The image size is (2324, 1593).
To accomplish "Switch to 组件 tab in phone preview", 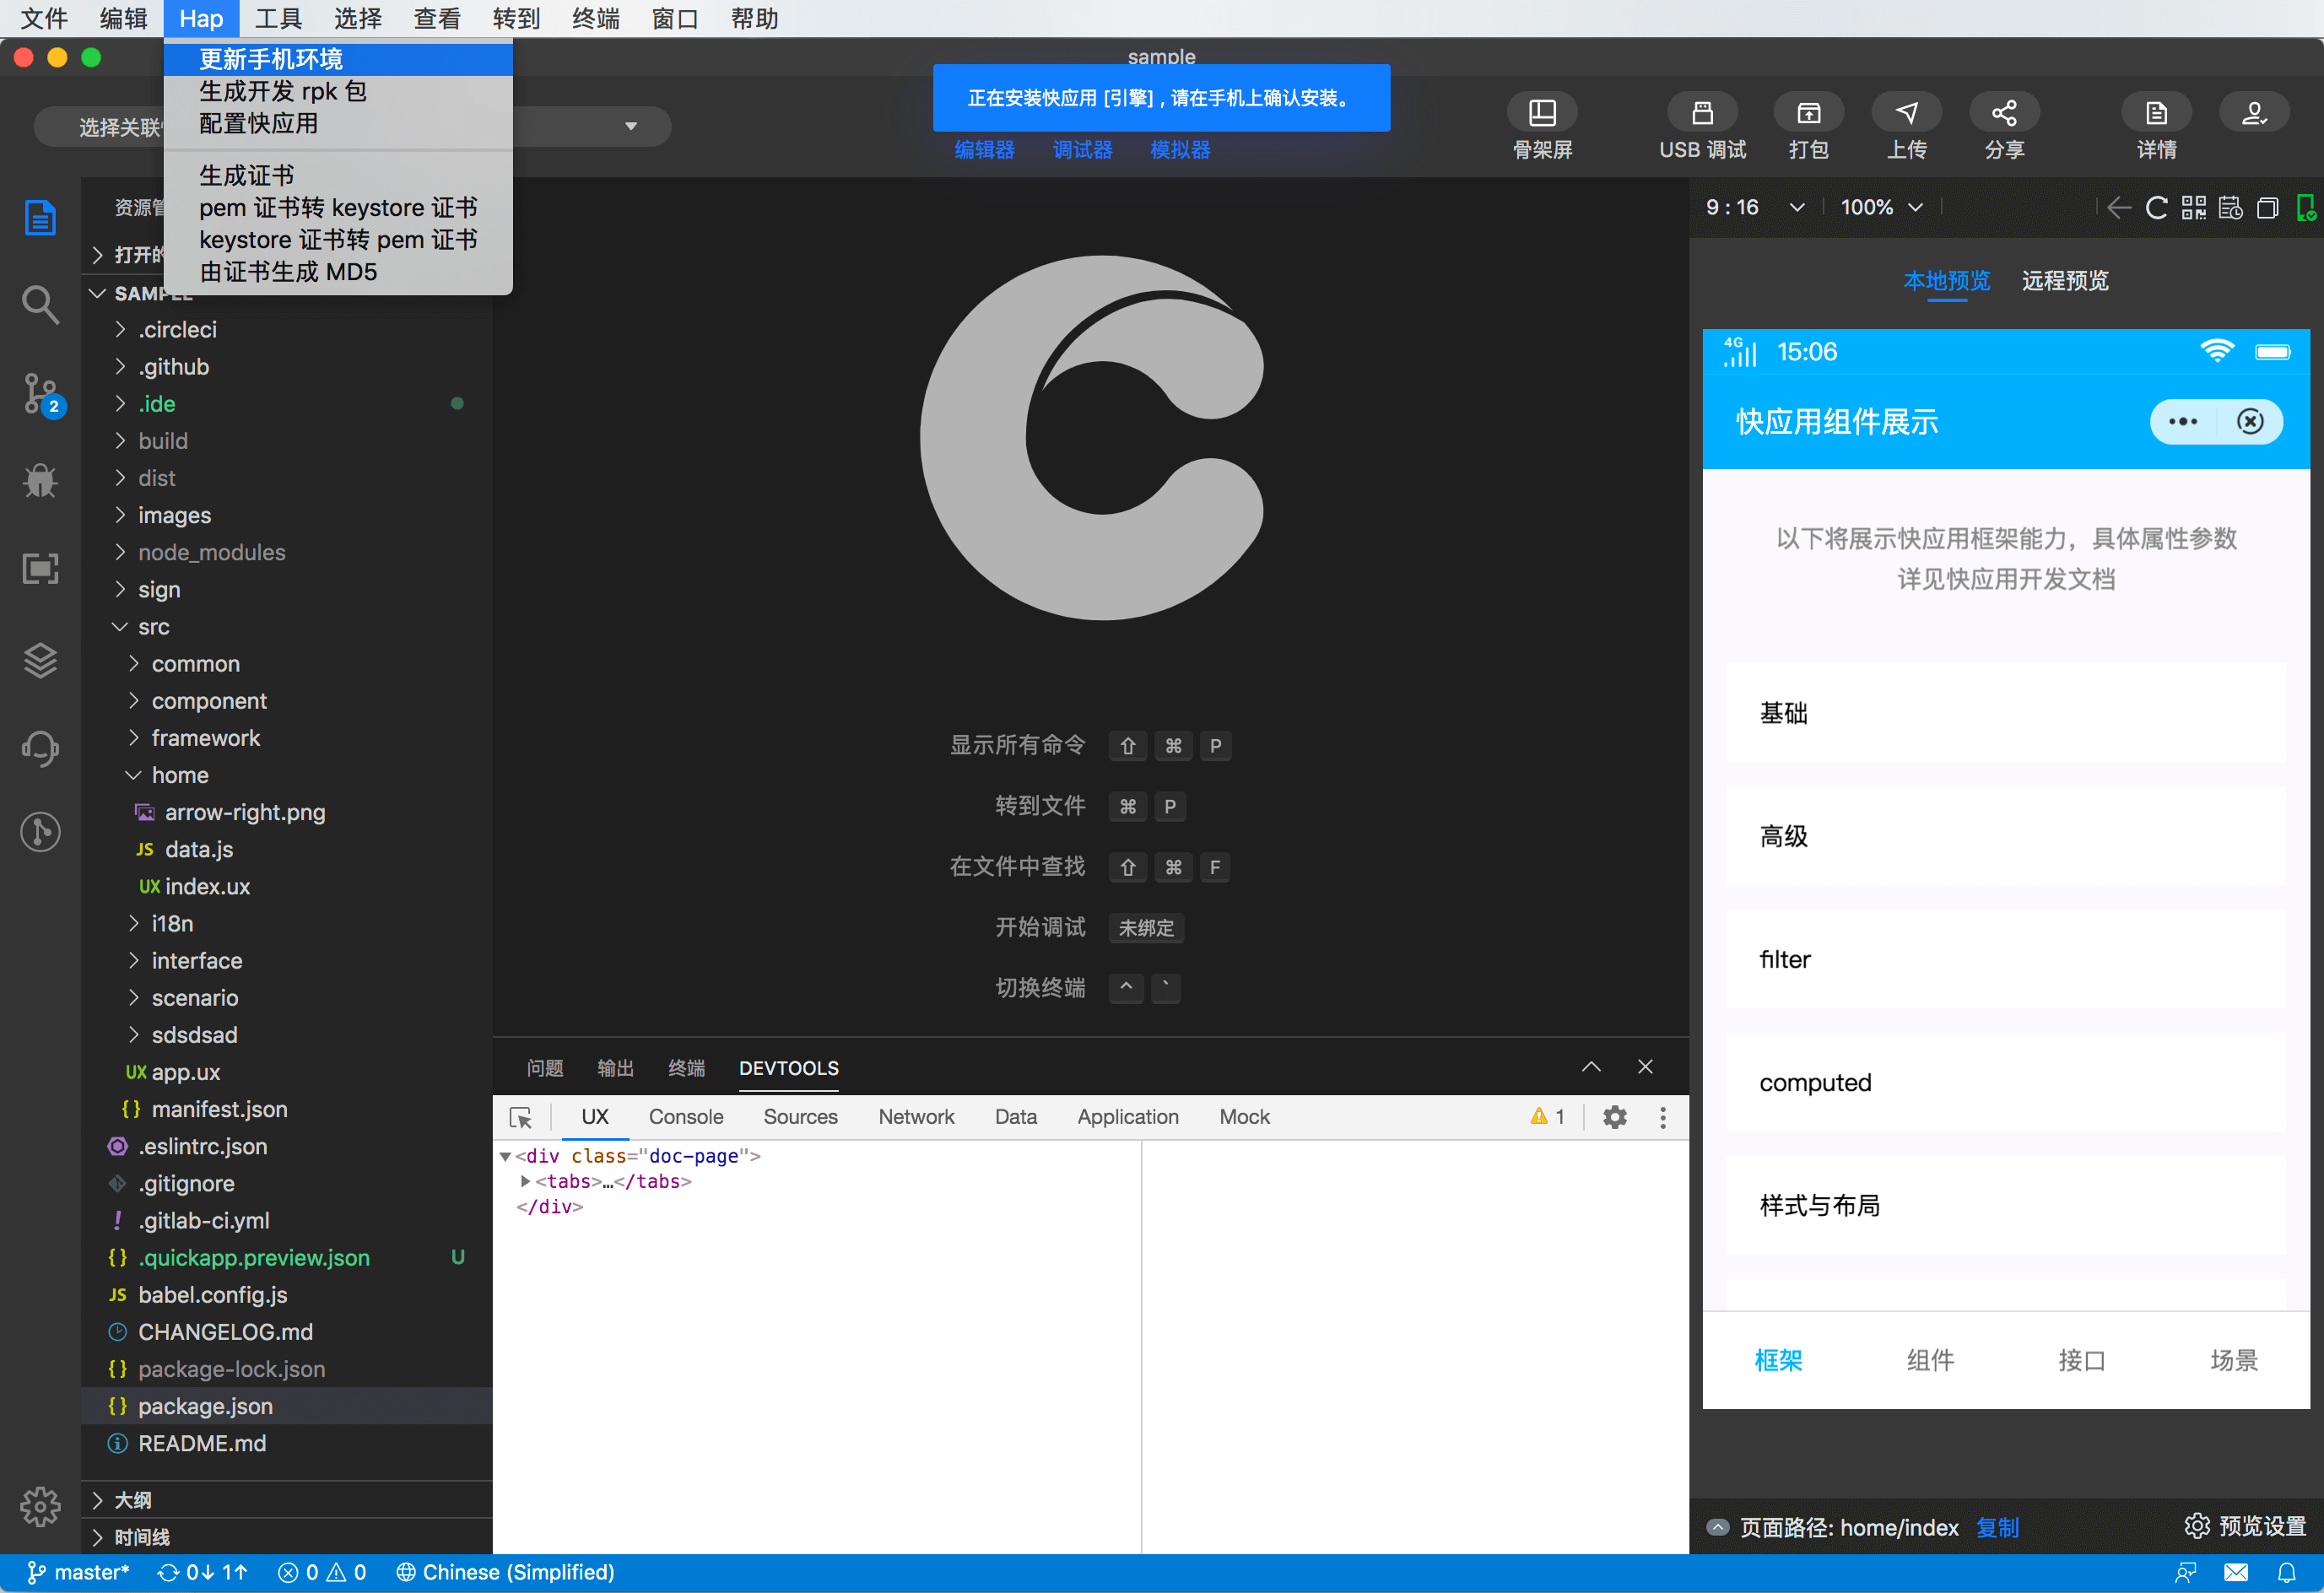I will click(1929, 1359).
